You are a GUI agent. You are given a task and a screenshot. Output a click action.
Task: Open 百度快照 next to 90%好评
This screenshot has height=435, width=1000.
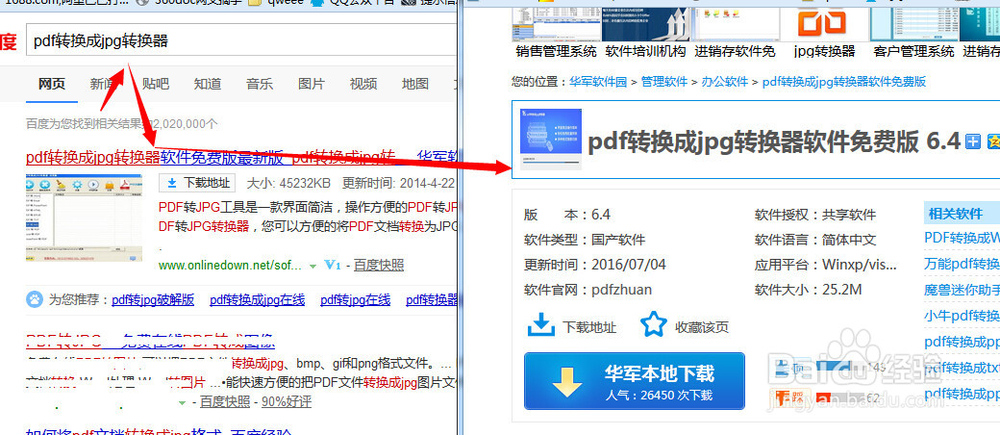[x=225, y=402]
